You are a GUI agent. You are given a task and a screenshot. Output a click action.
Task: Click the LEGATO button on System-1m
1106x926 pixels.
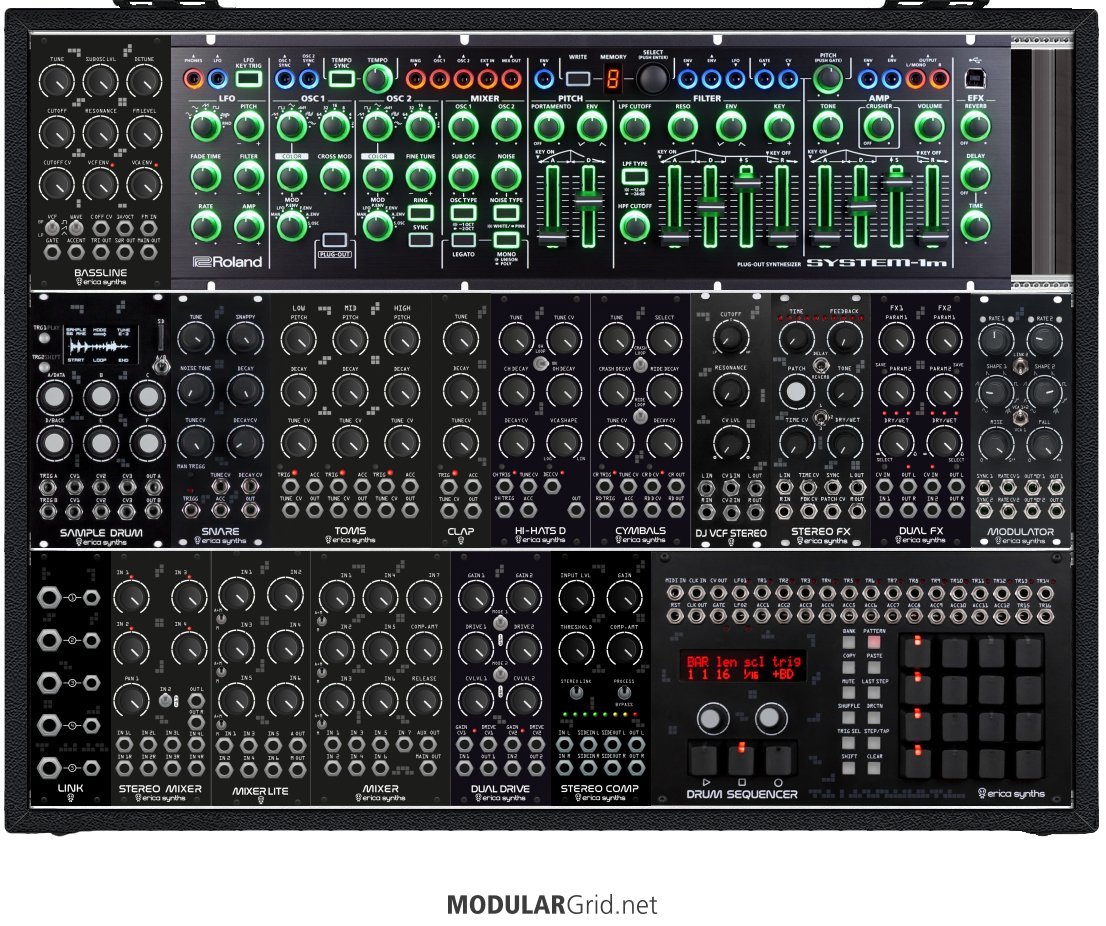pos(463,240)
